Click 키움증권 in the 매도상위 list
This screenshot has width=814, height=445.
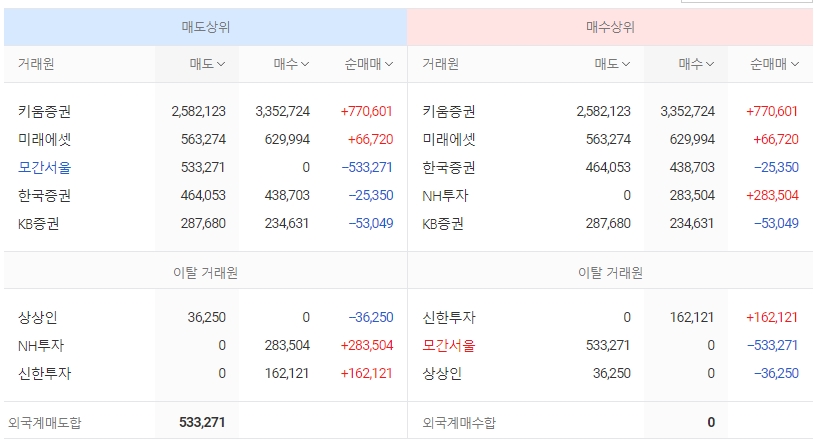click(44, 111)
